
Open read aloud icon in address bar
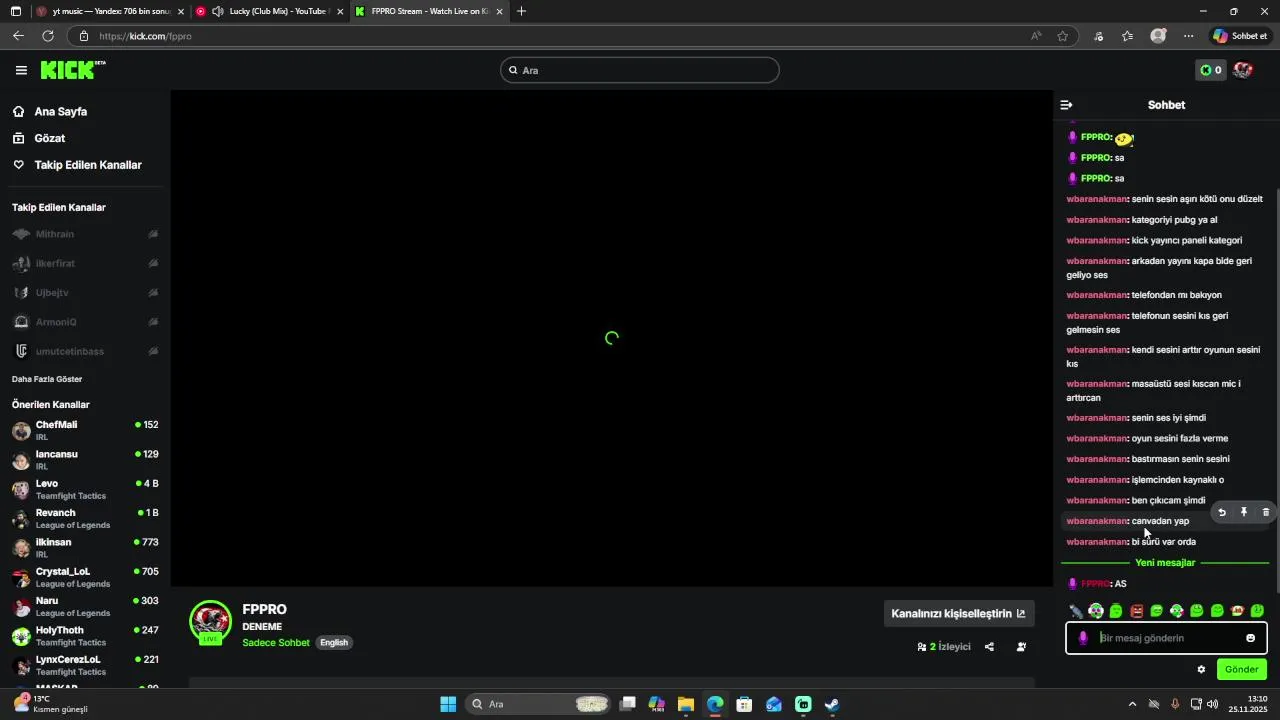[x=1036, y=36]
